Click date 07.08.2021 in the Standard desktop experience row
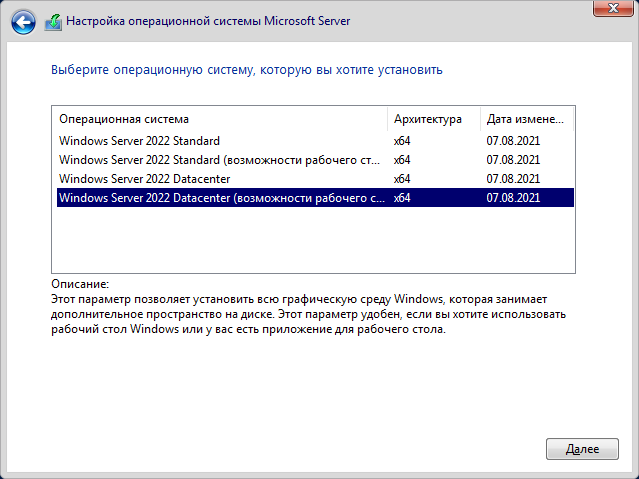Image resolution: width=639 pixels, height=479 pixels. [x=513, y=160]
